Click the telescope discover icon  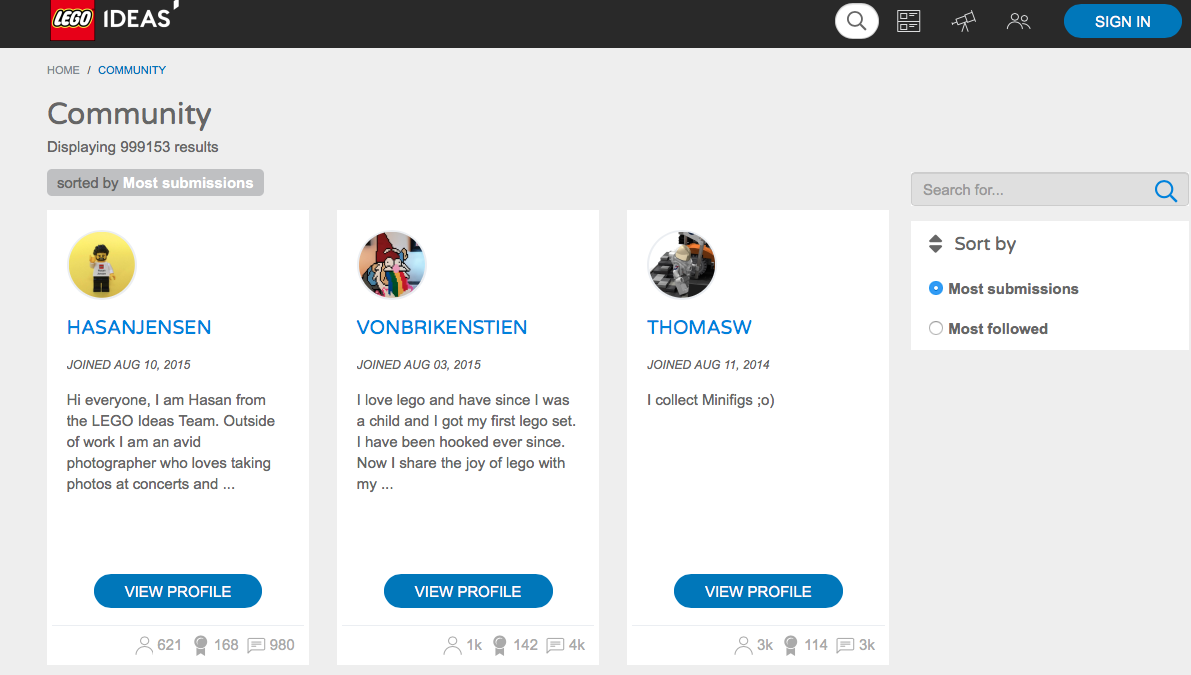964,21
